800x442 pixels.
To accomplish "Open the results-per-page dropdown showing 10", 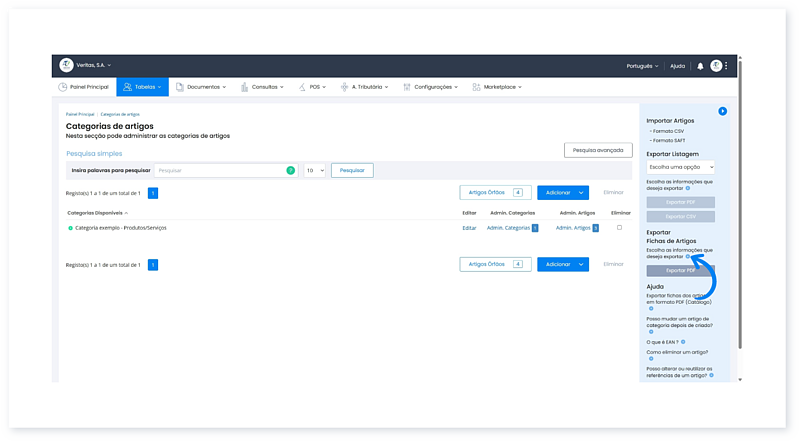I will point(315,171).
